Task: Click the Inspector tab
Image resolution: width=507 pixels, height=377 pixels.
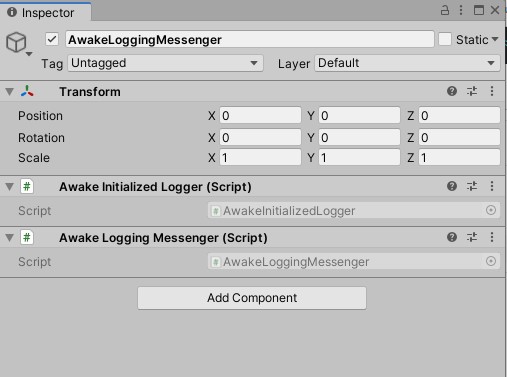Action: pos(45,13)
